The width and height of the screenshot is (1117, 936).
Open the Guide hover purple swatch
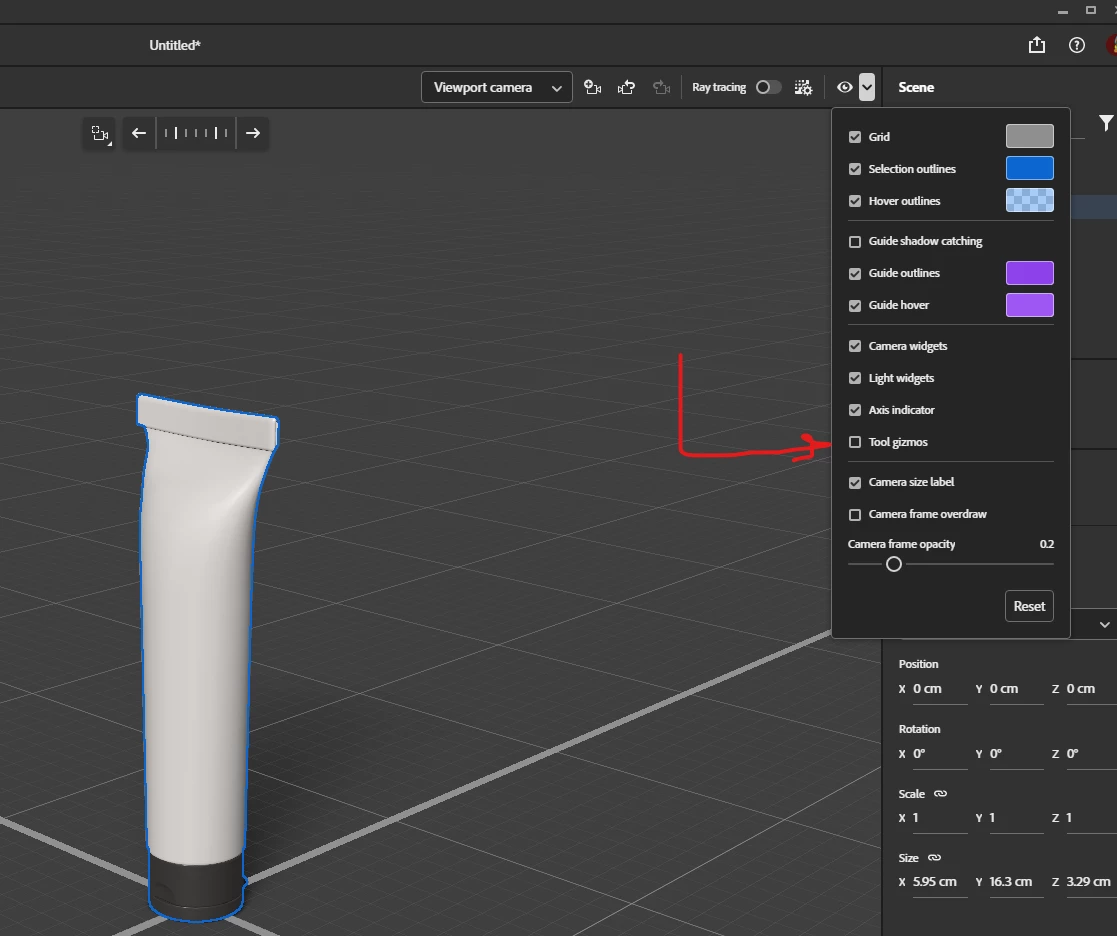click(x=1029, y=305)
